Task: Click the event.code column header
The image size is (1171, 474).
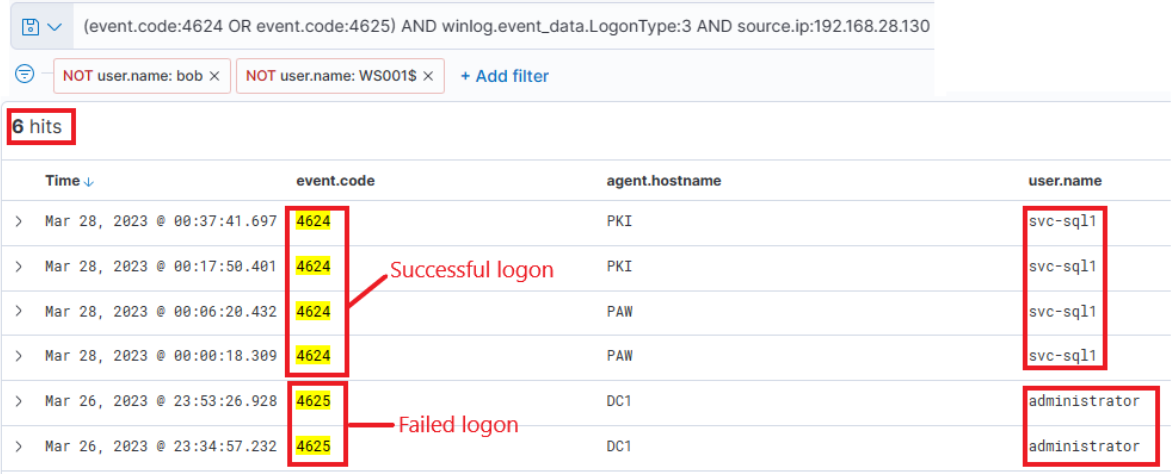Action: pyautogui.click(x=335, y=181)
